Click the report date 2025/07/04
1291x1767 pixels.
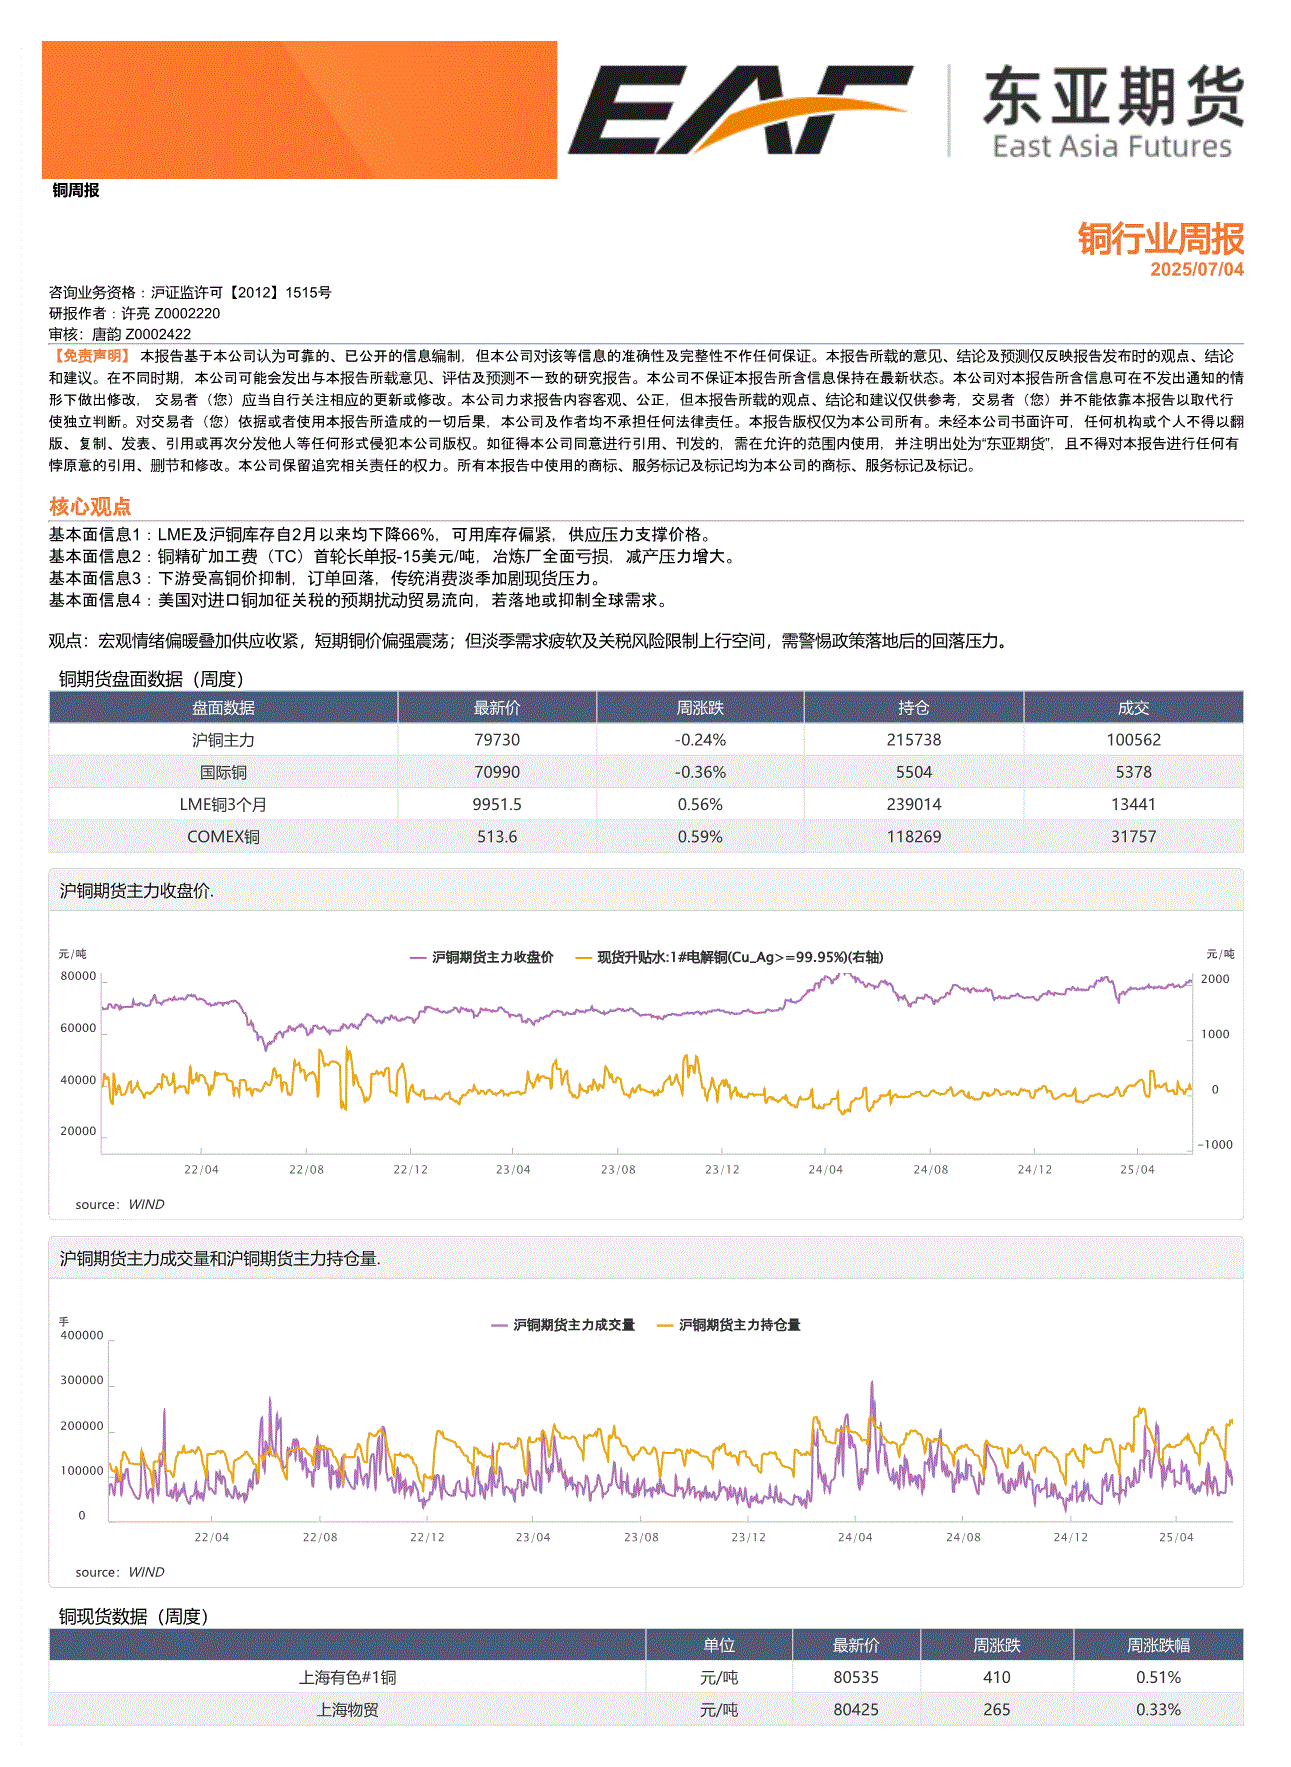tap(1197, 269)
